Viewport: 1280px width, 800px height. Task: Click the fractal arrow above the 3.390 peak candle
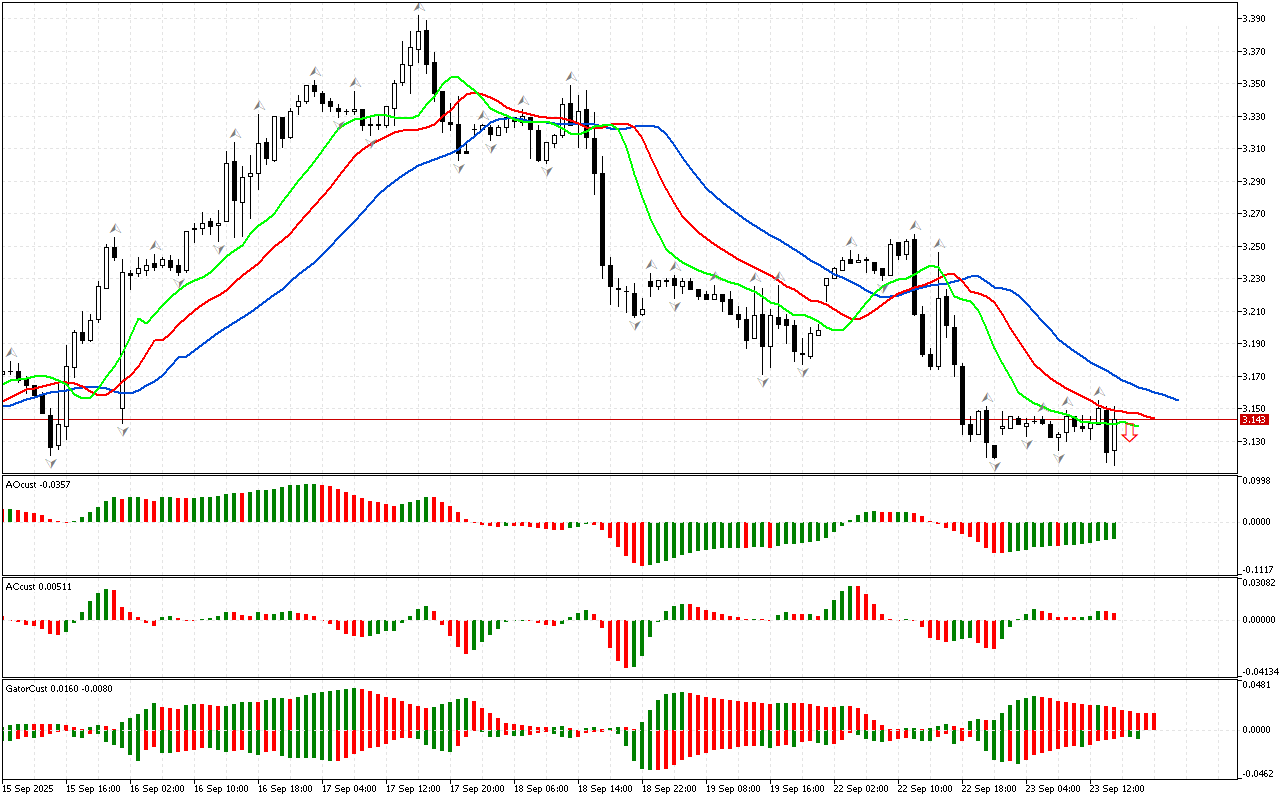pos(420,8)
